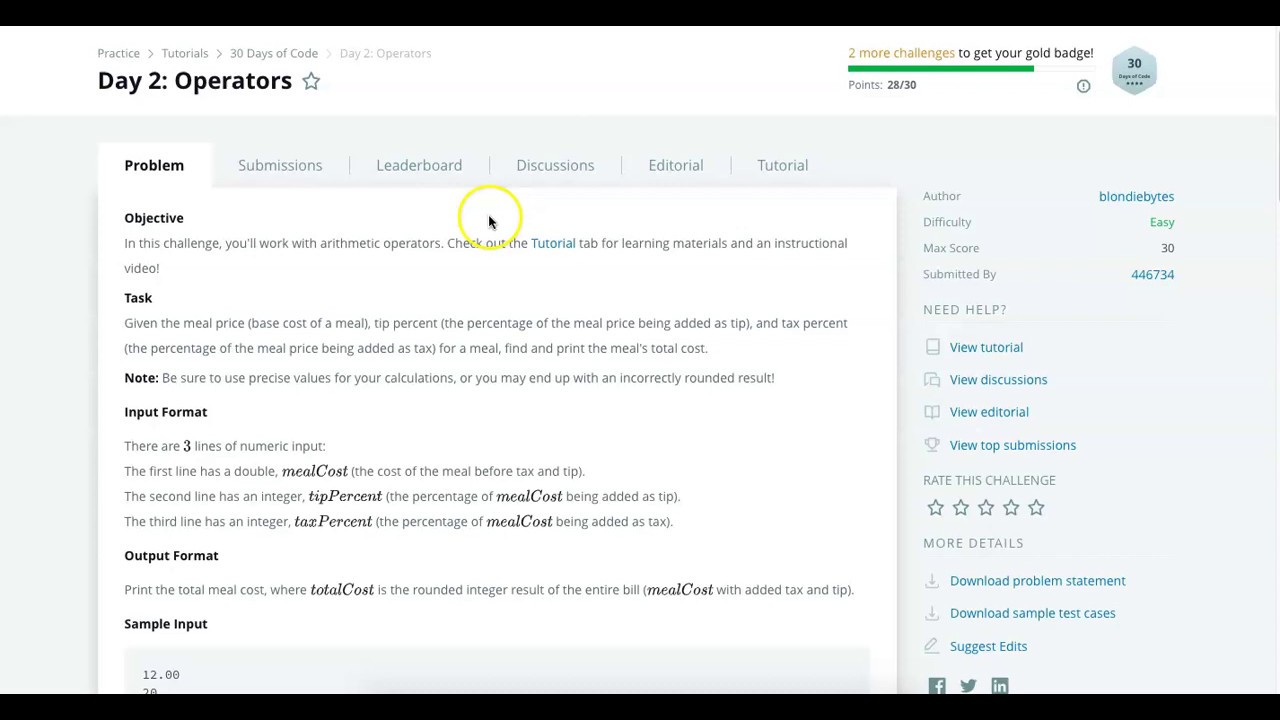Click the Download sample test cases link
This screenshot has height=720, width=1280.
coord(1032,613)
